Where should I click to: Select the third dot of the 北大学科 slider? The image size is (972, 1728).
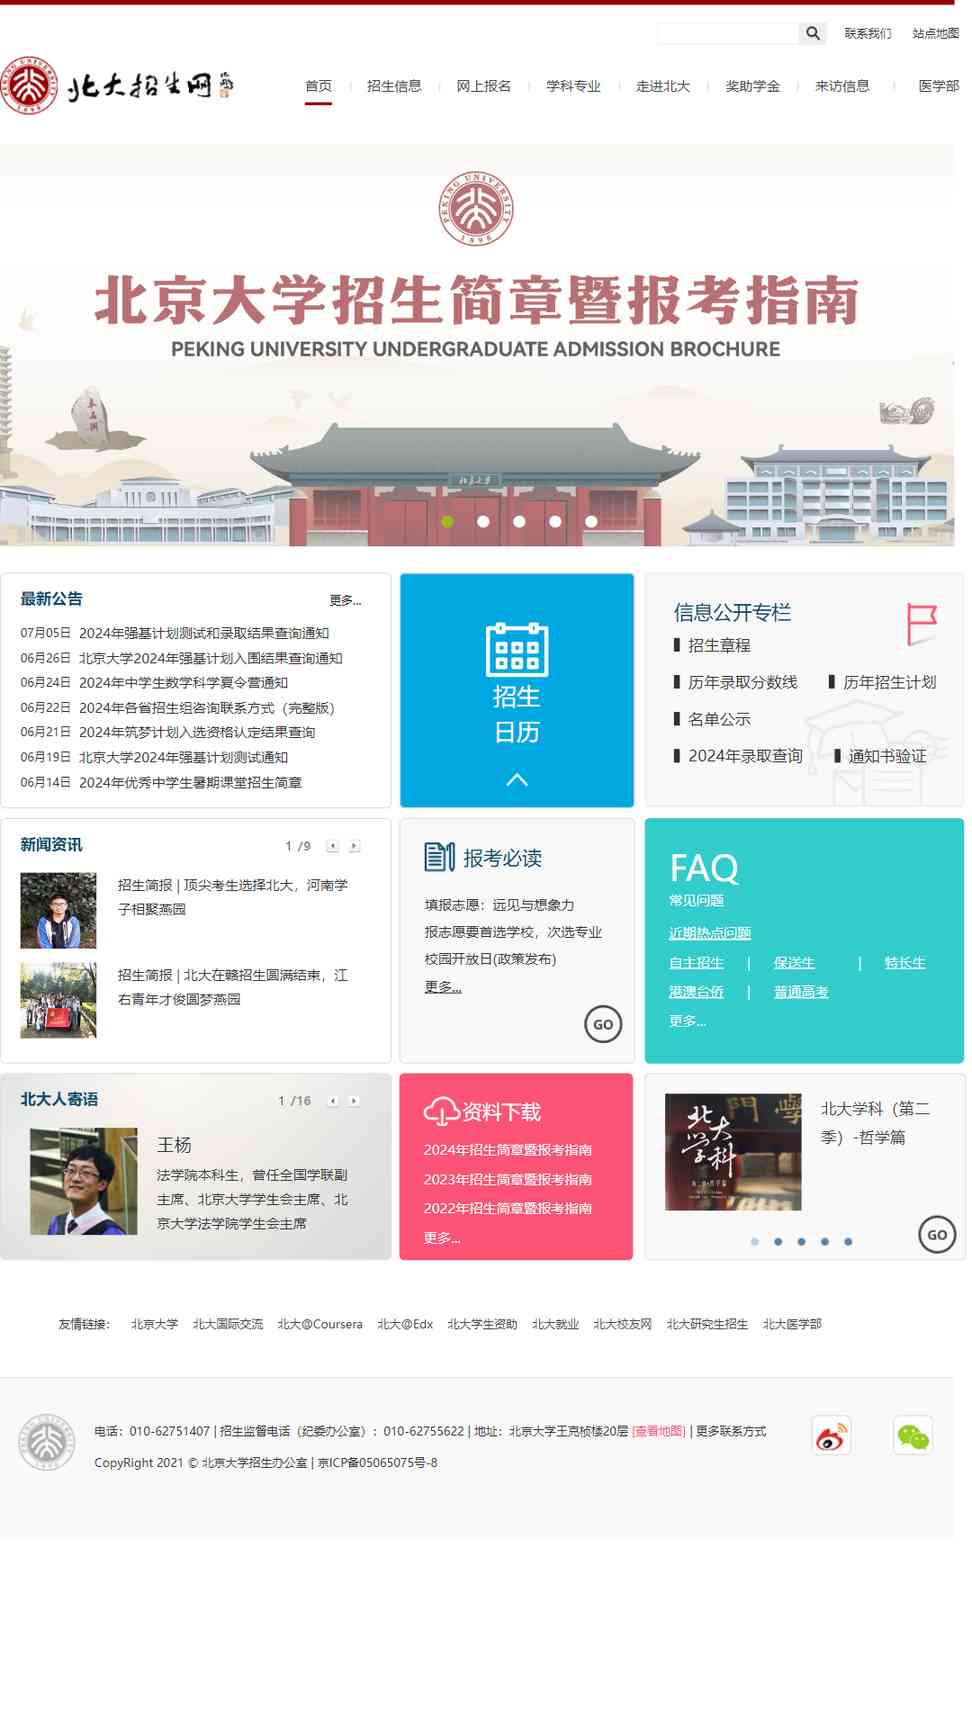[801, 1242]
